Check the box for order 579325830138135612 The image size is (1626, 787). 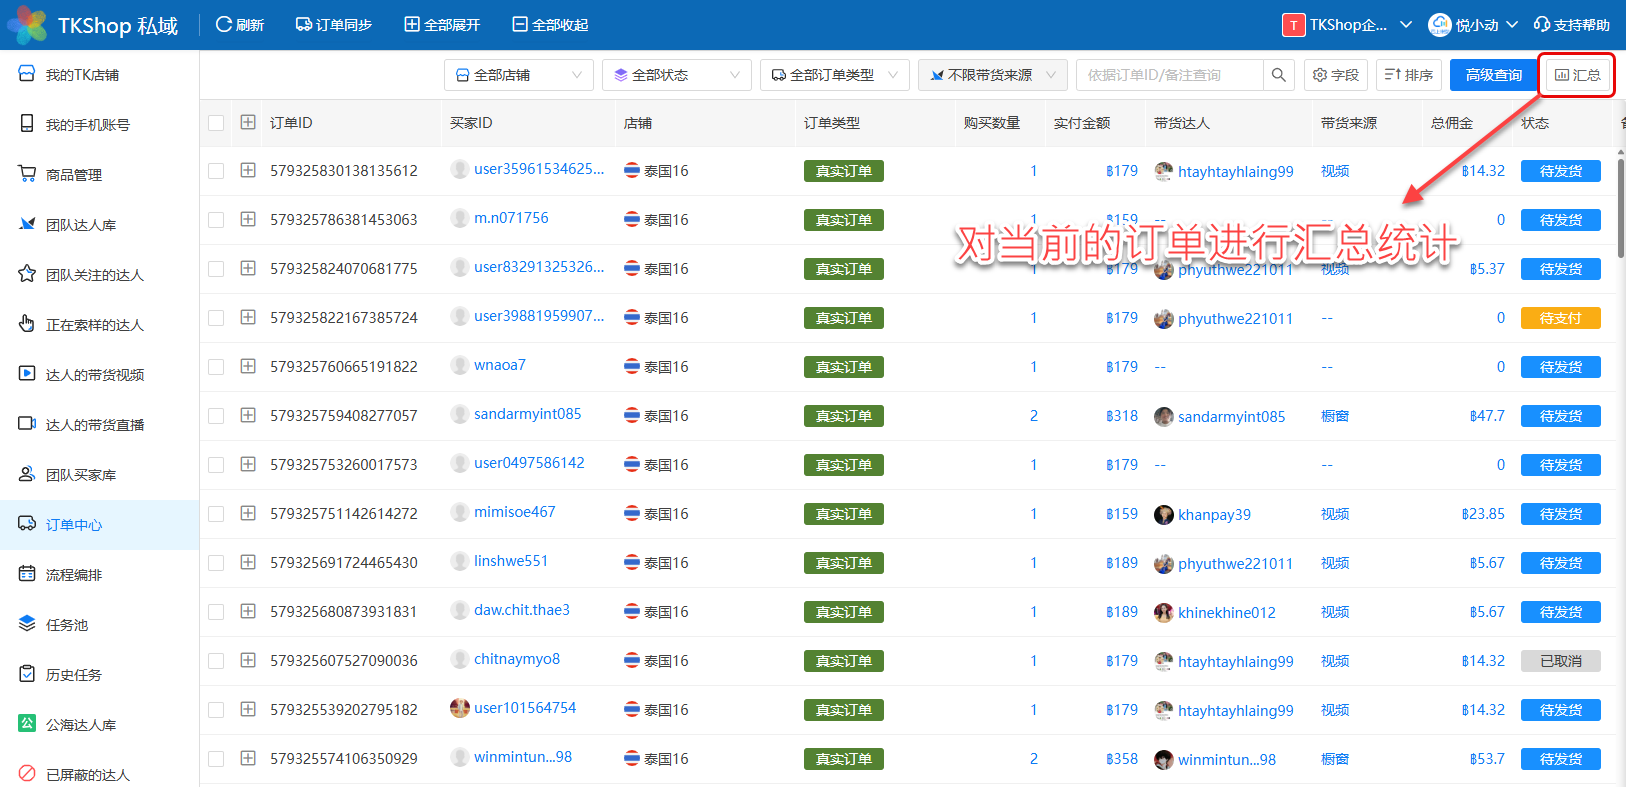tap(216, 171)
